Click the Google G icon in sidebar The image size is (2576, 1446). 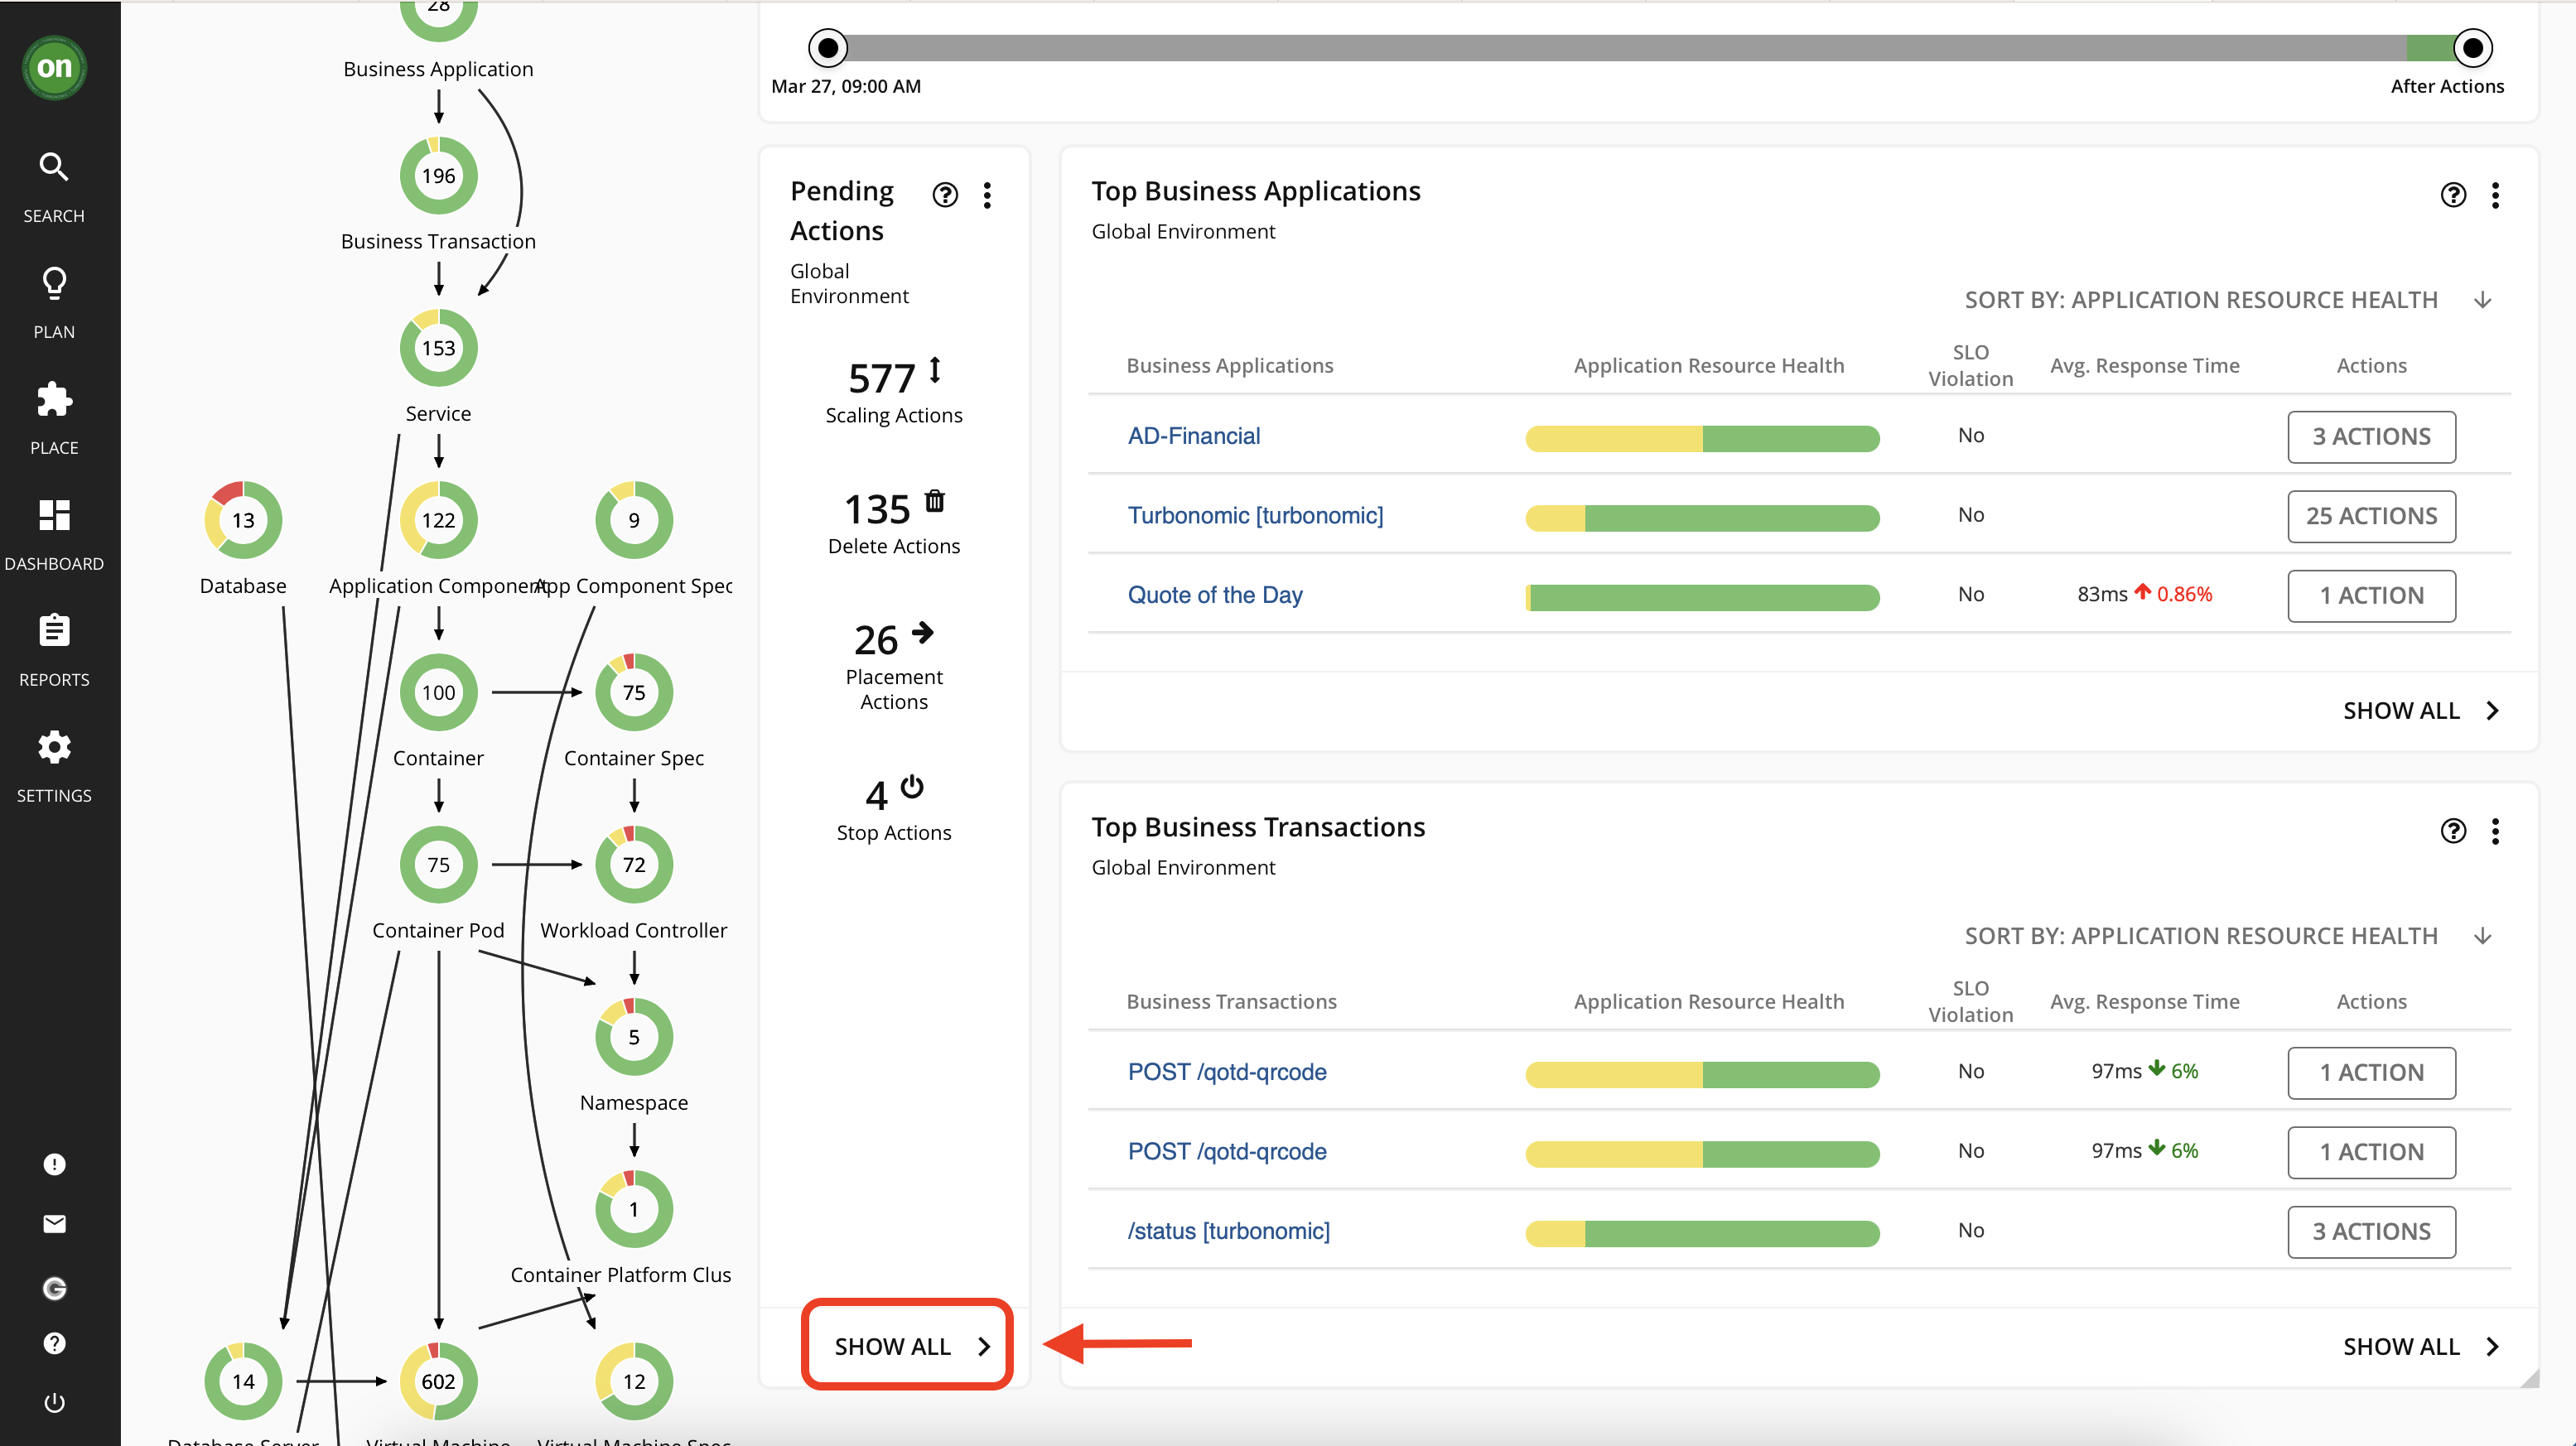[54, 1288]
